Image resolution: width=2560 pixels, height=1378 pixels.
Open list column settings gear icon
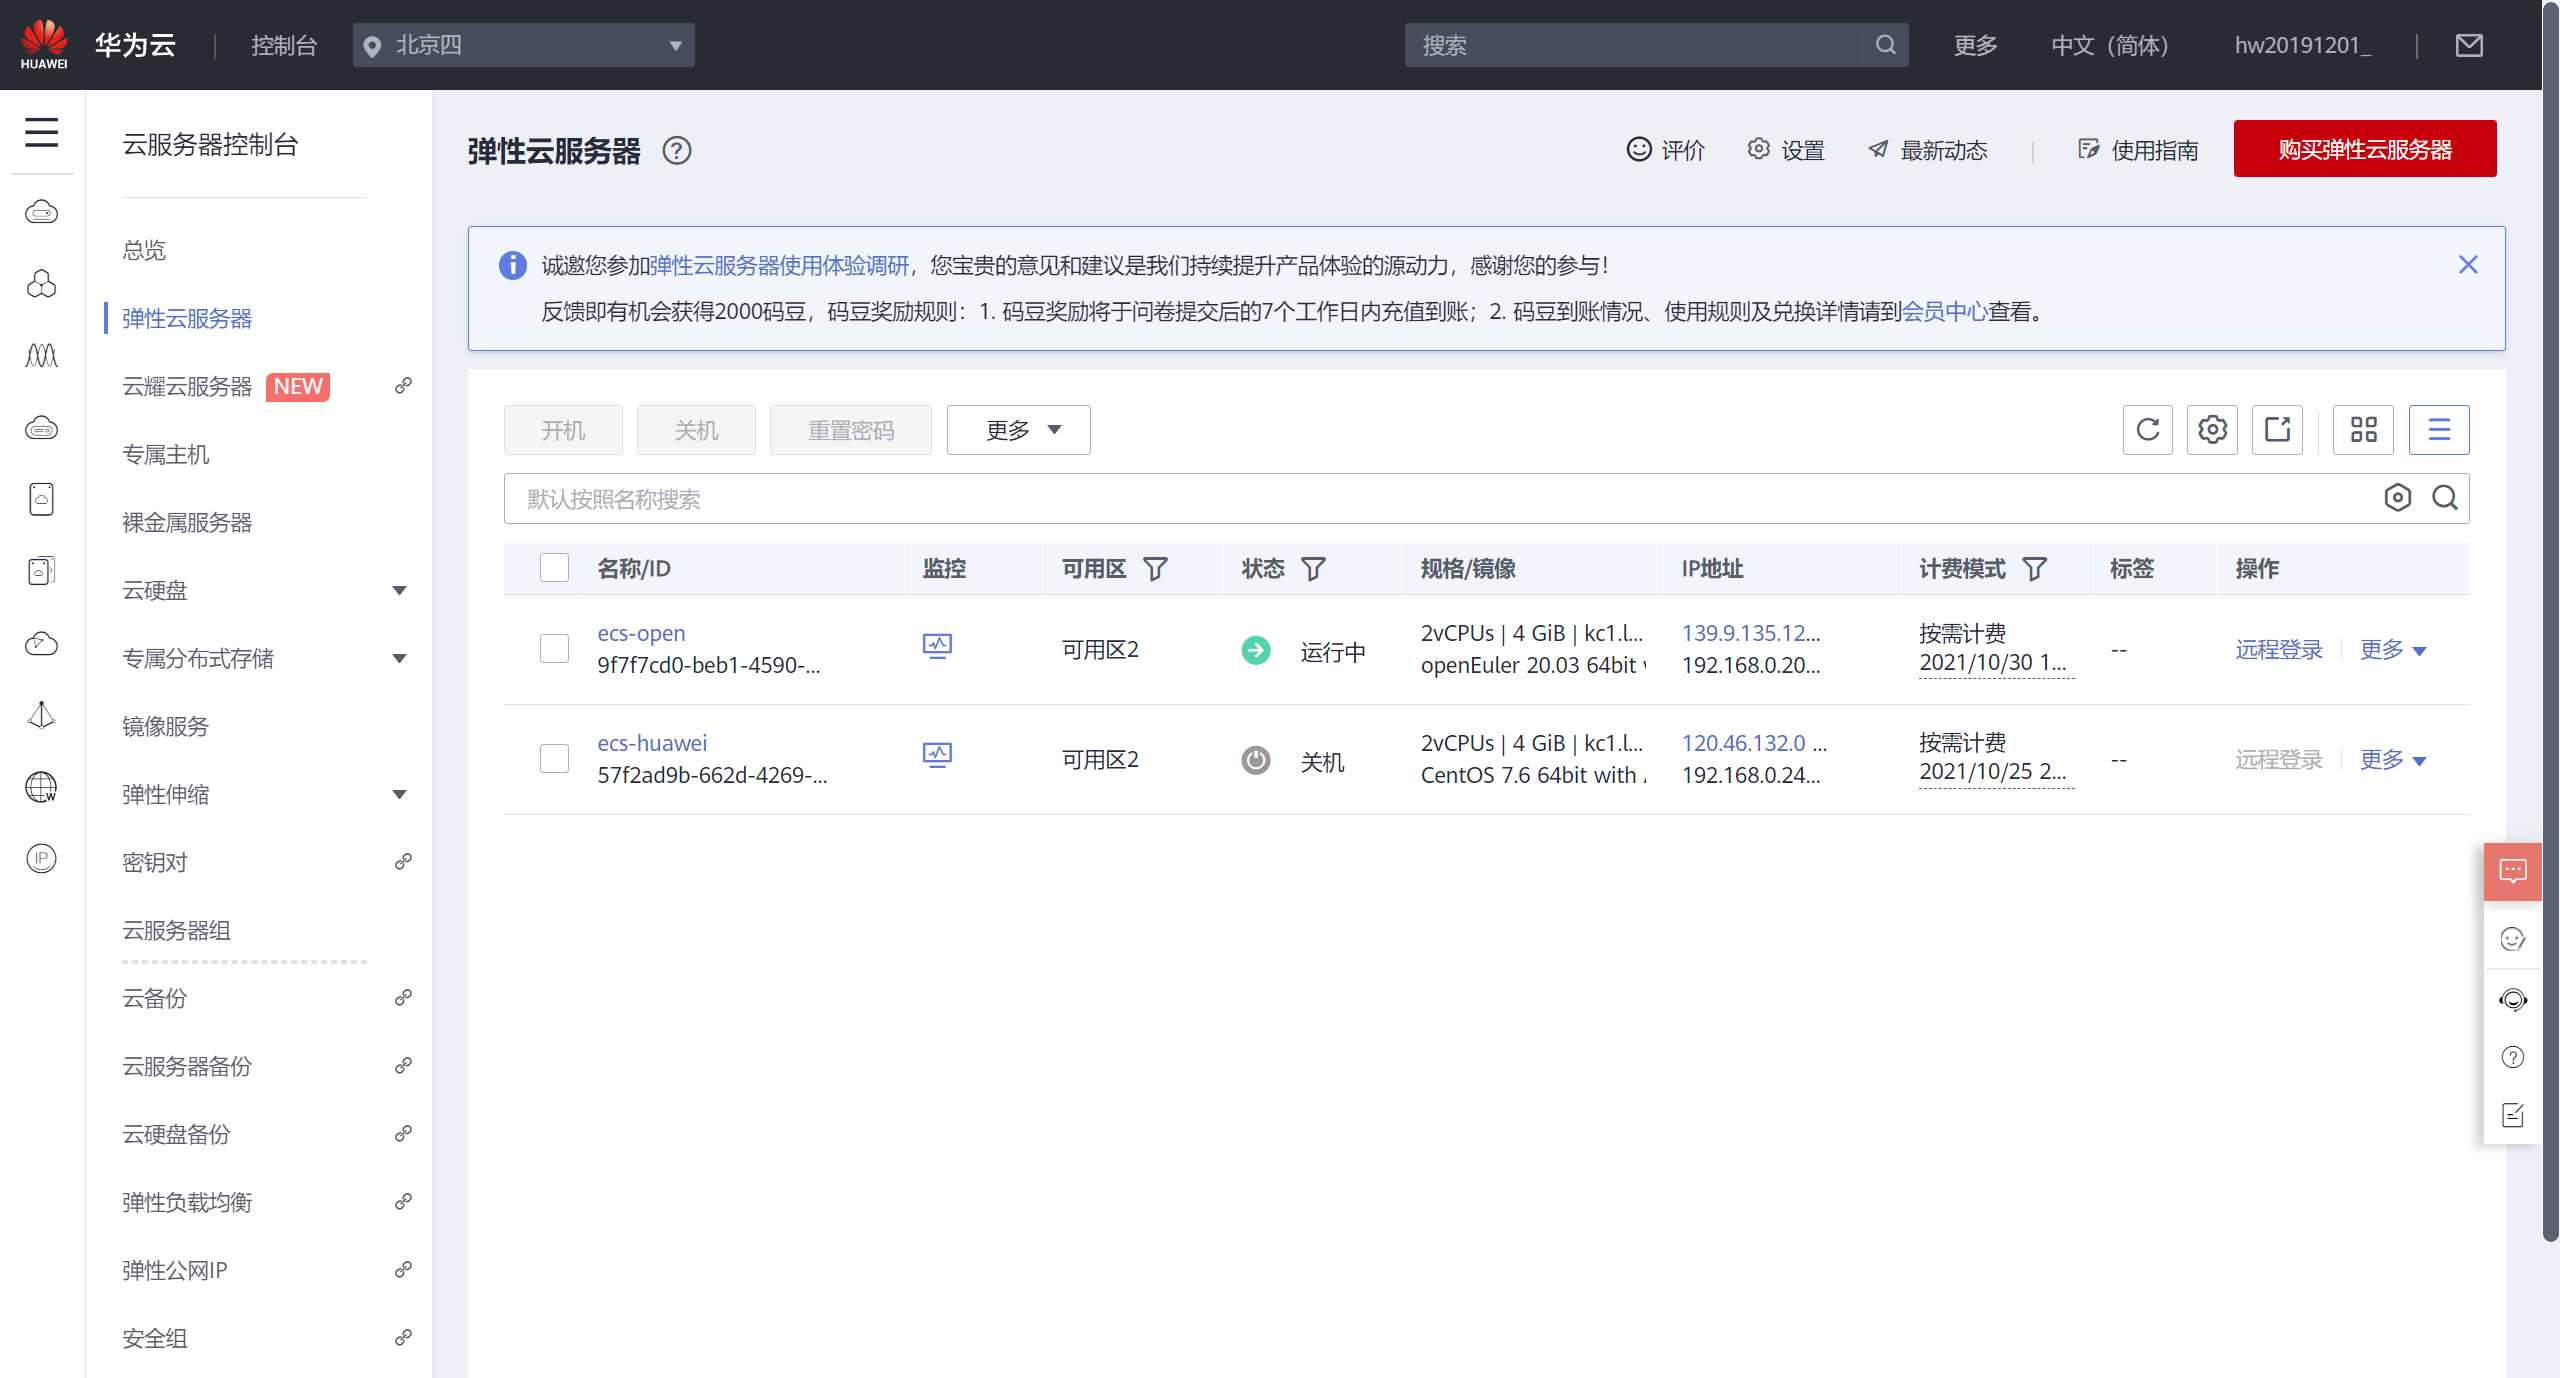click(x=2212, y=430)
